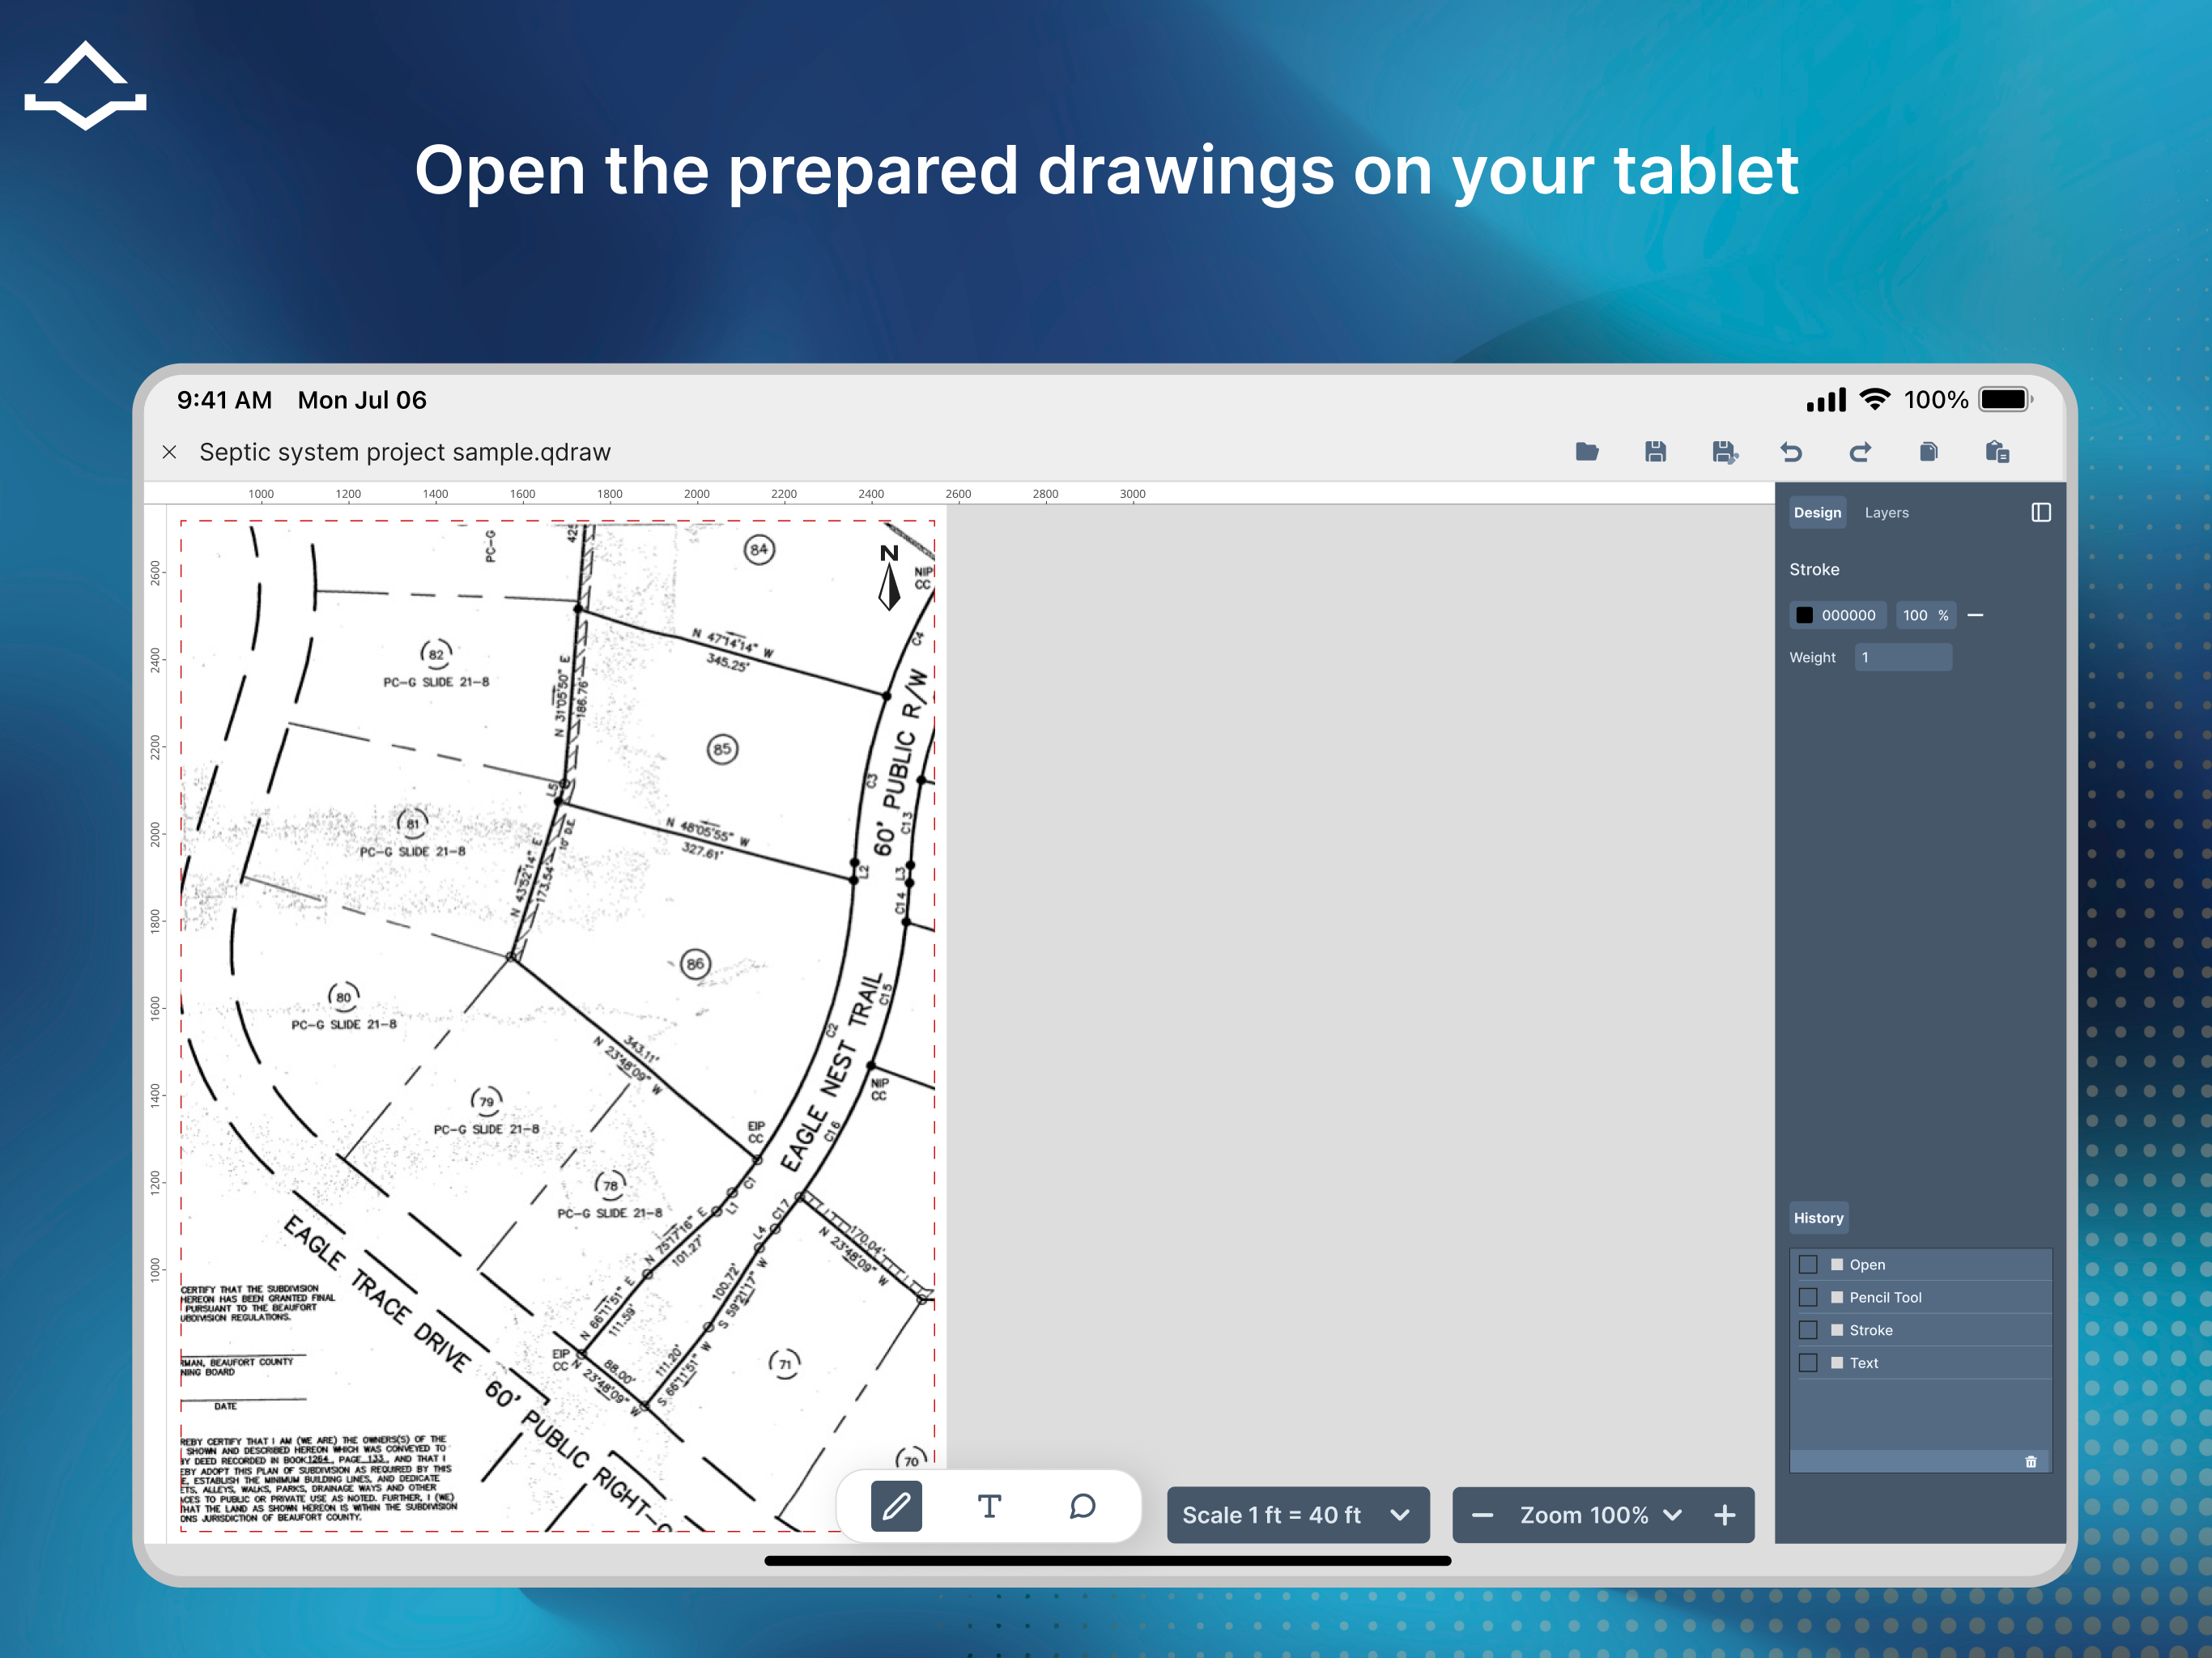Viewport: 2212px width, 1658px height.
Task: Click the Save As icon with pencil
Action: [1725, 452]
